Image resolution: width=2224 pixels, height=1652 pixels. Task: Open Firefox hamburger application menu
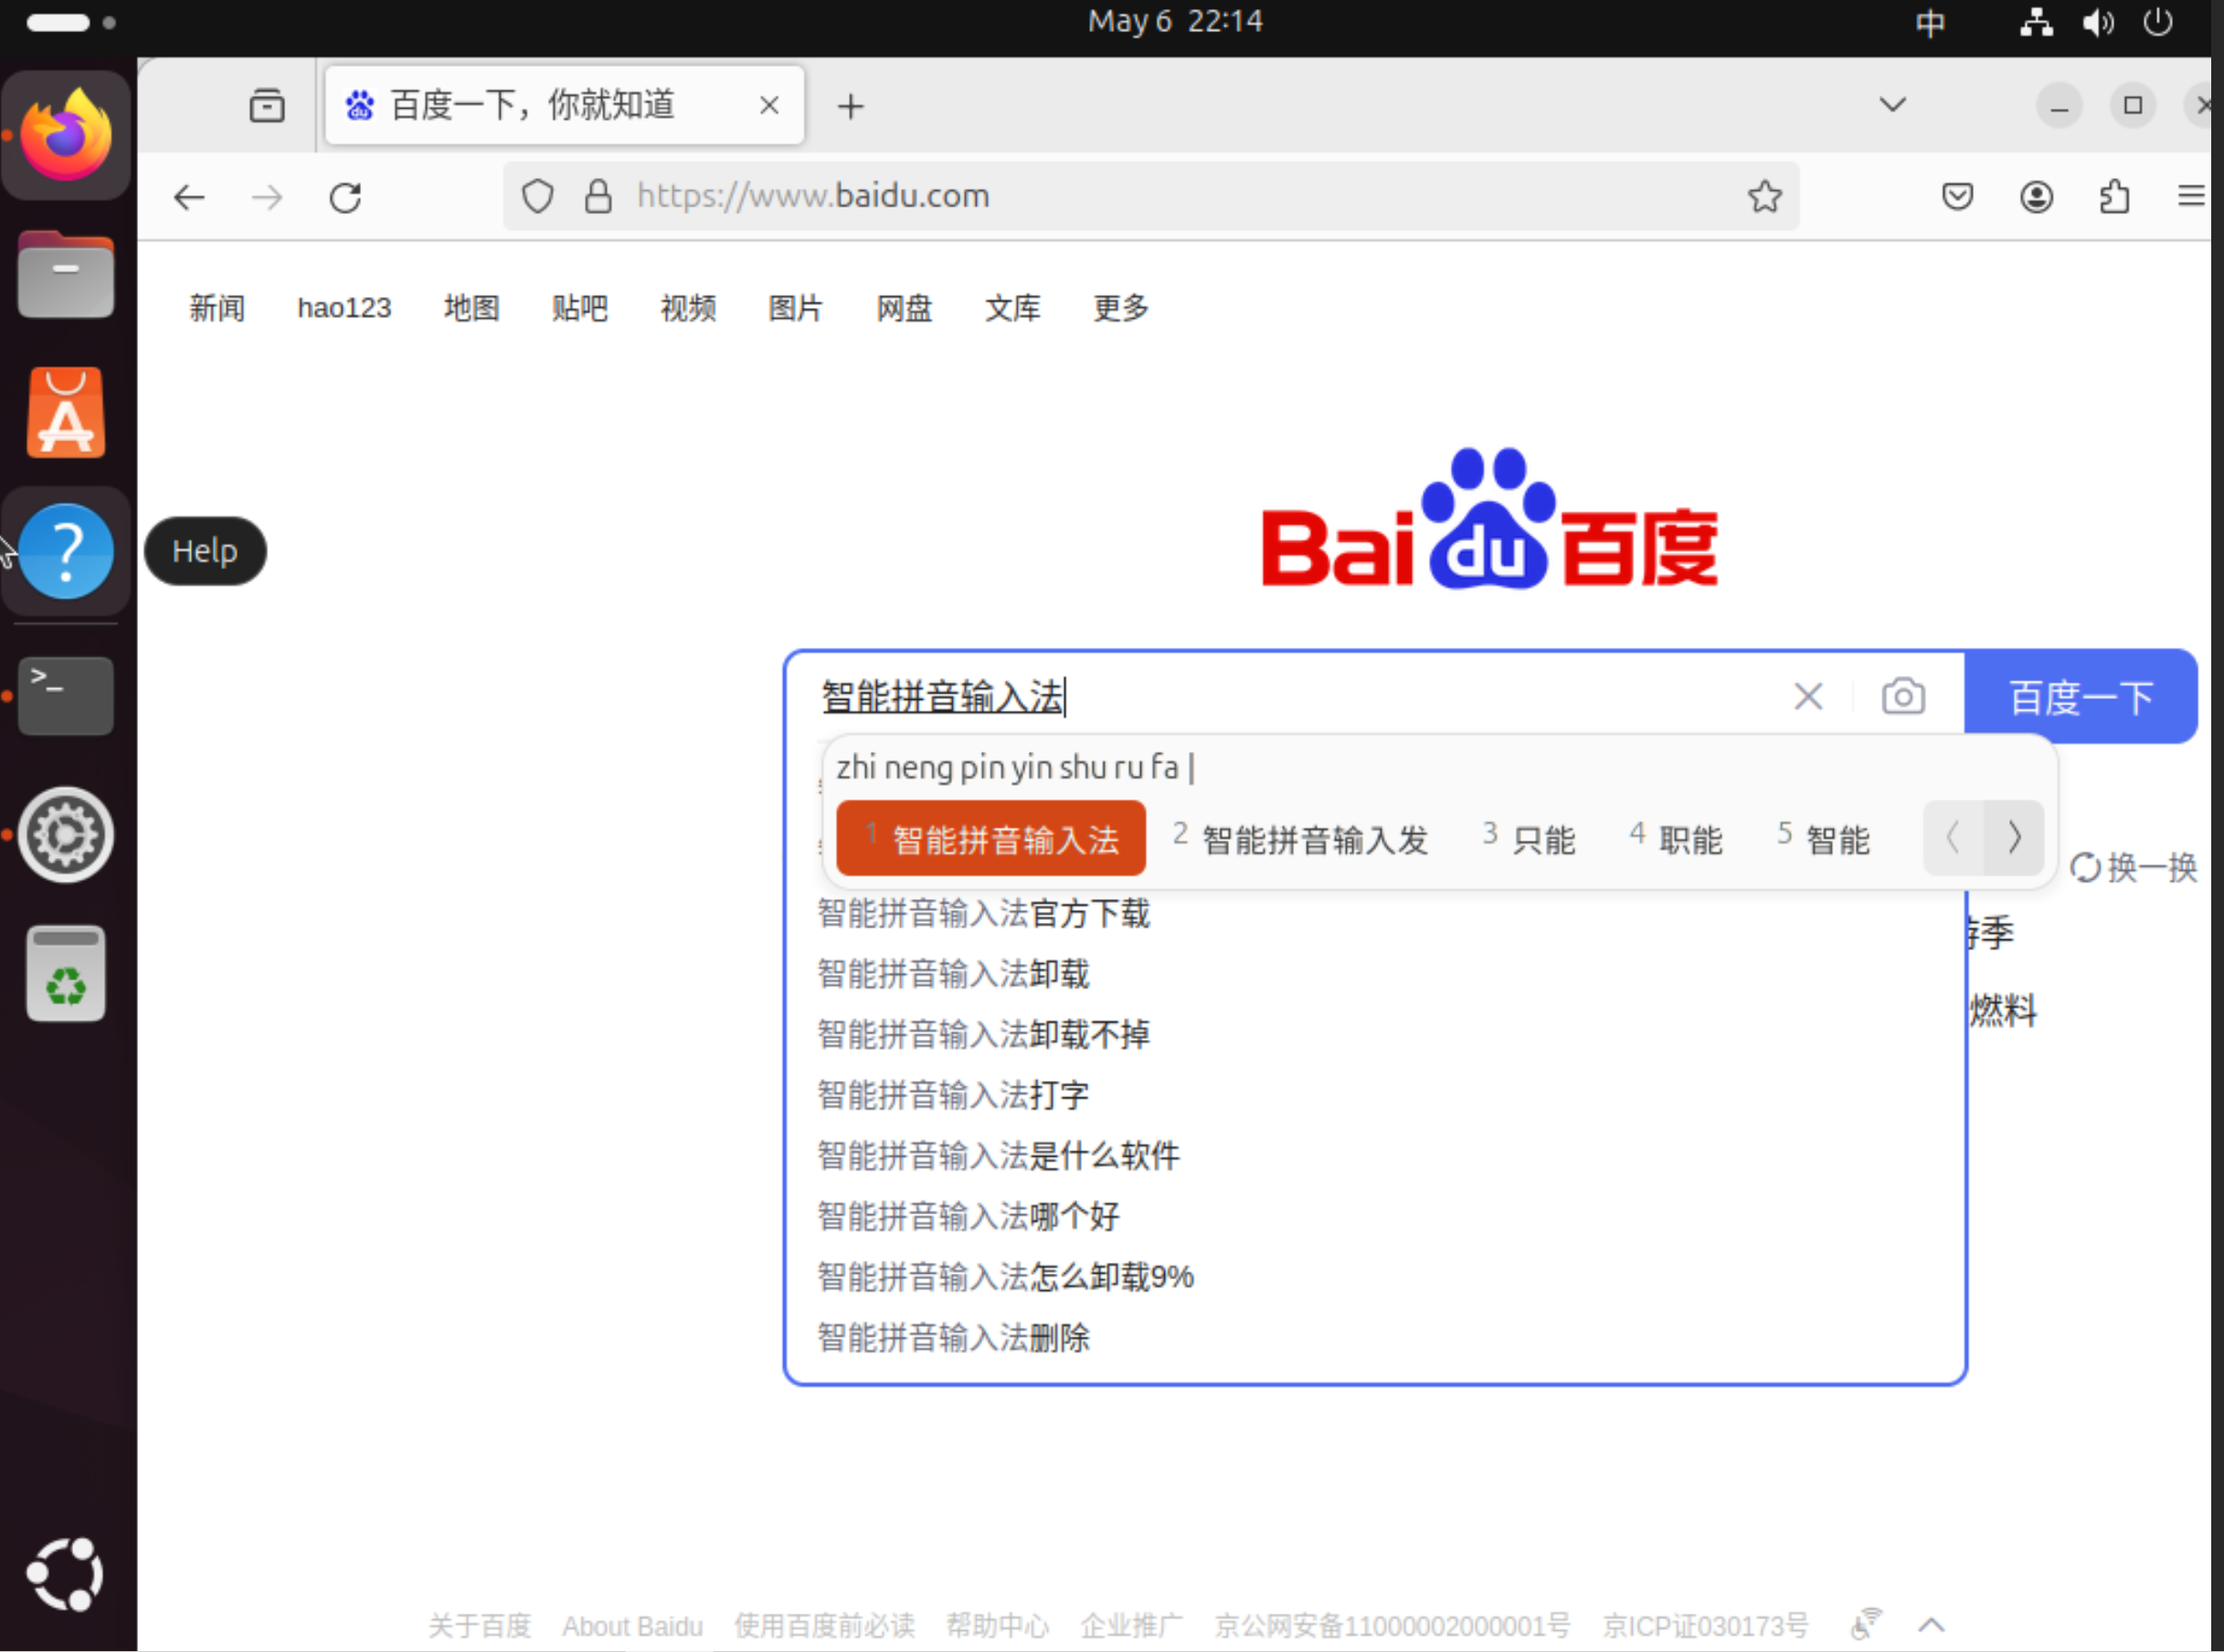click(x=2191, y=196)
